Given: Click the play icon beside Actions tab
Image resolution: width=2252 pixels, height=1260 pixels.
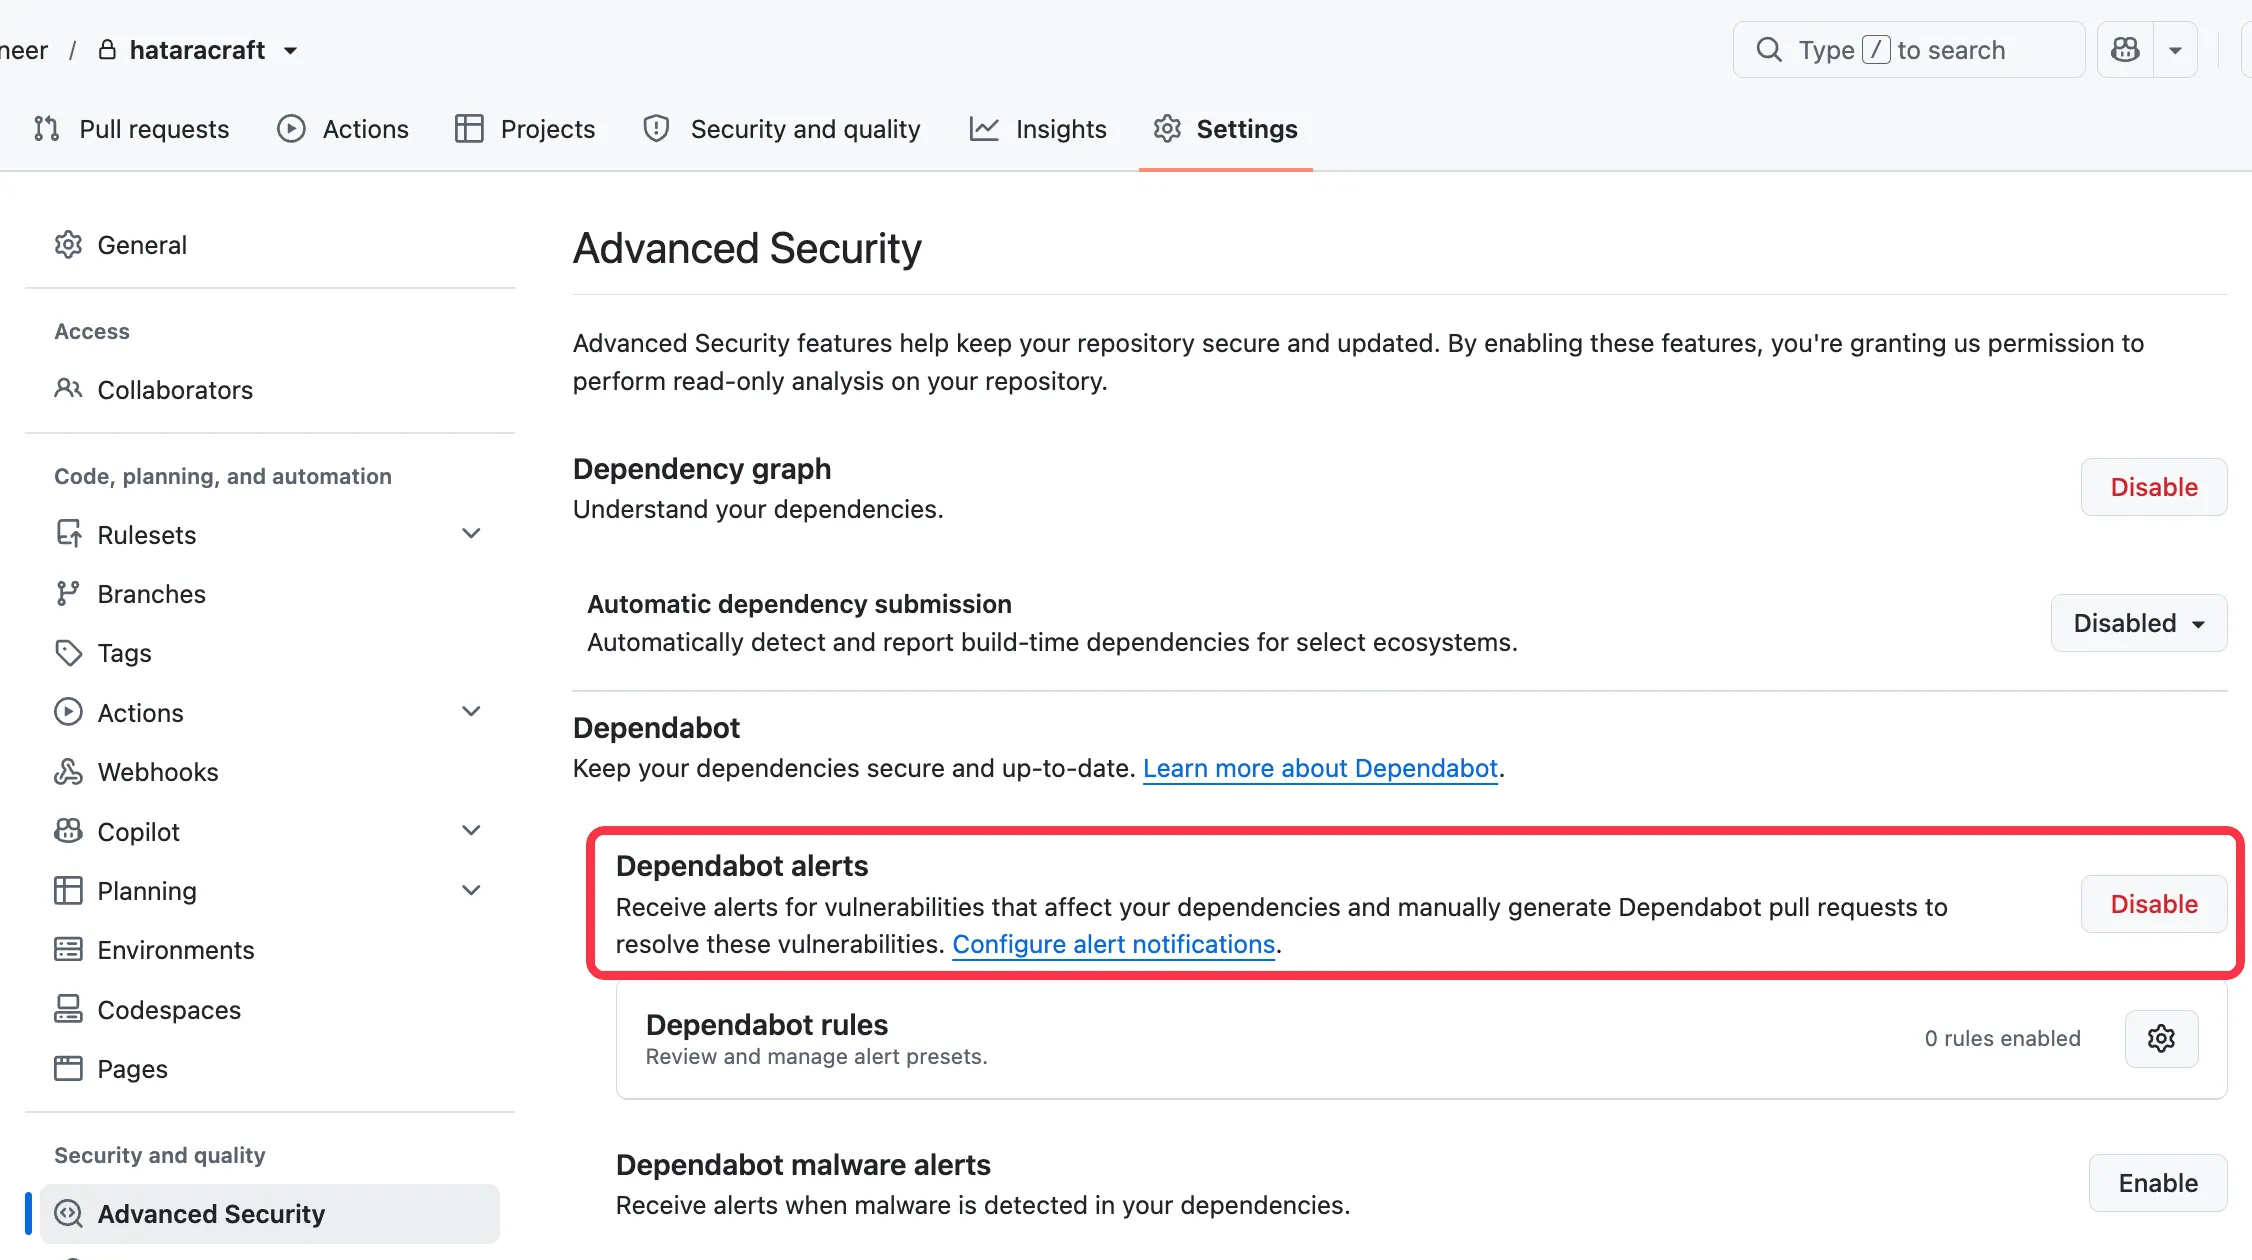Looking at the screenshot, I should [x=291, y=129].
